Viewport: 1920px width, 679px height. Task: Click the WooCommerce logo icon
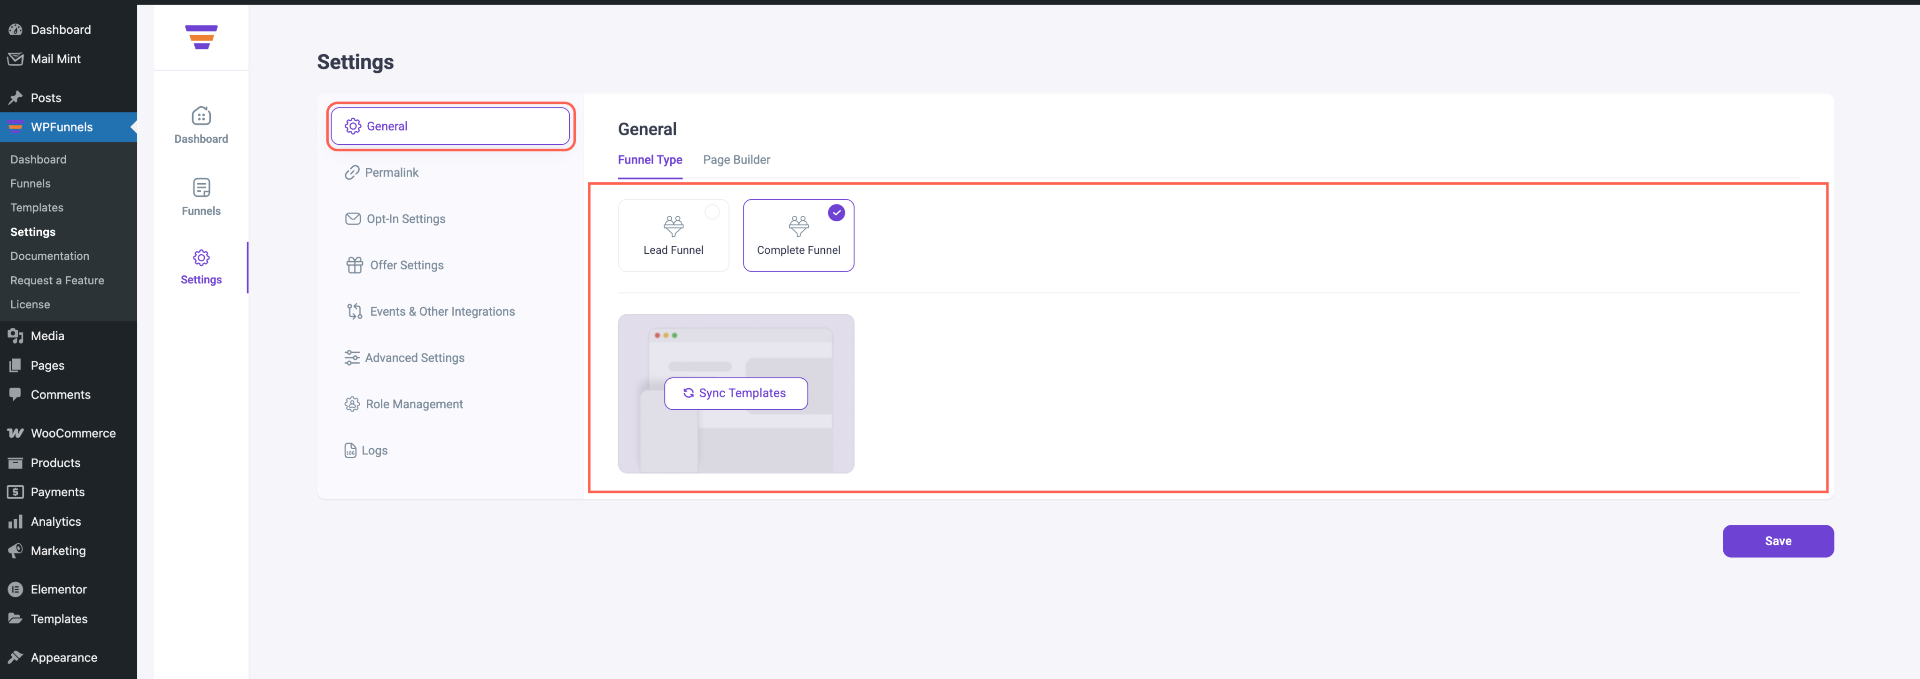(15, 433)
